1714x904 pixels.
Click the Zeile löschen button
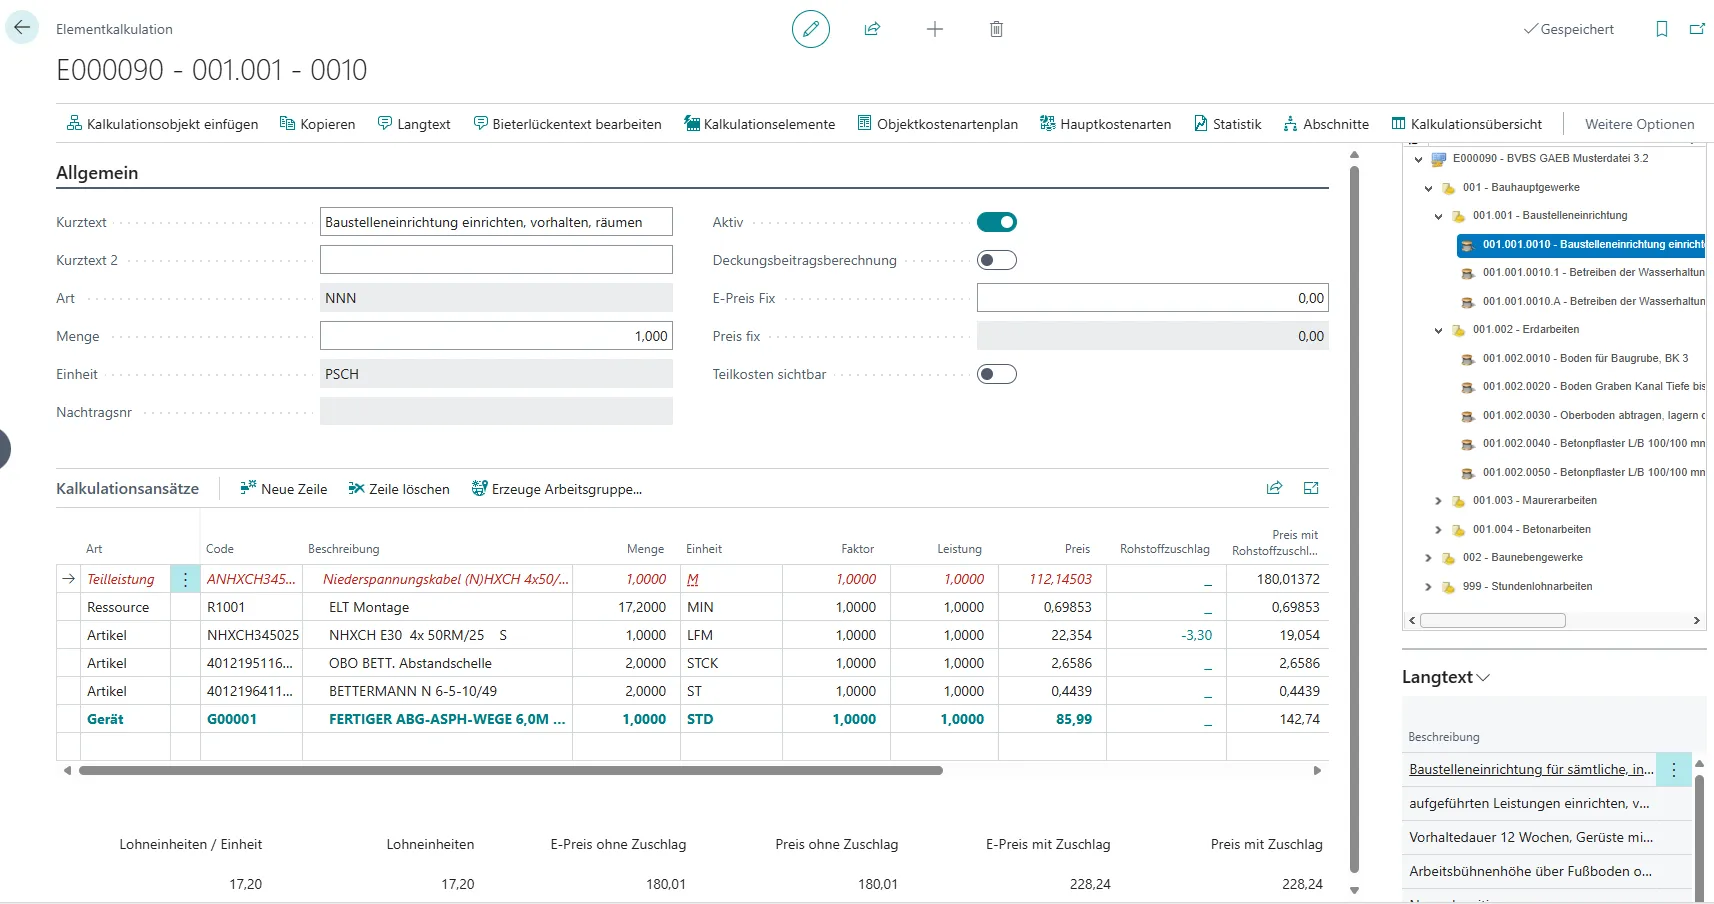tap(399, 489)
